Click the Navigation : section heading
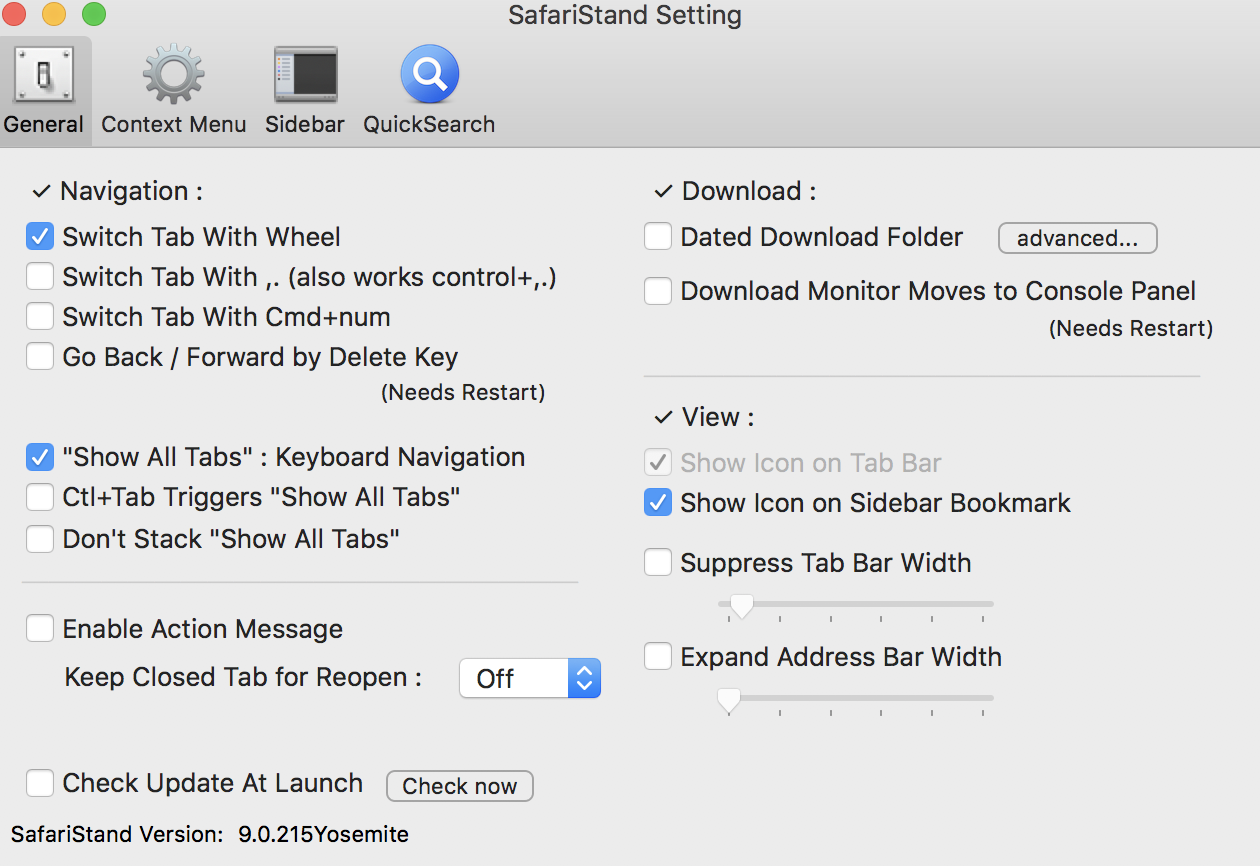Screen dimensions: 1260x866 [x=132, y=191]
